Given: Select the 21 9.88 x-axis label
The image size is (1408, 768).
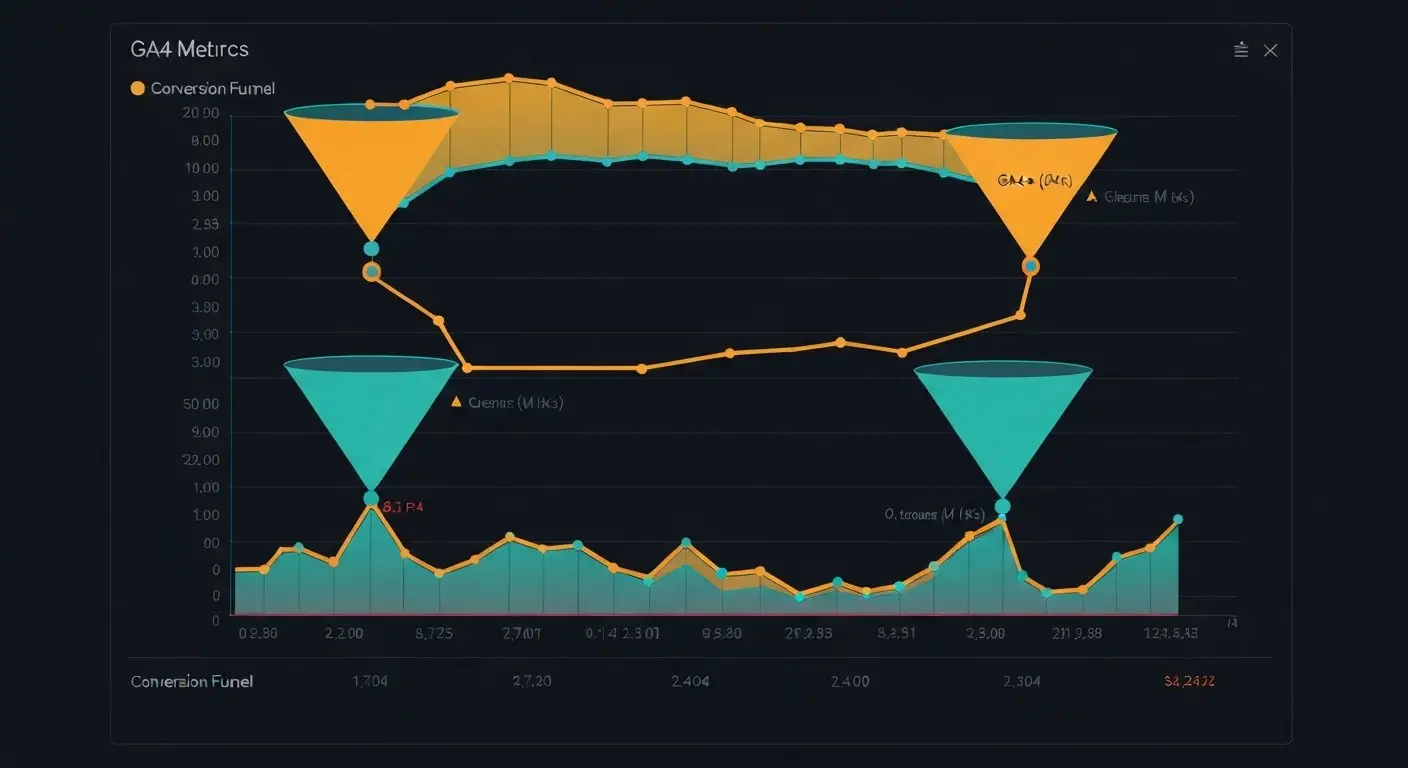Looking at the screenshot, I should (x=1076, y=633).
